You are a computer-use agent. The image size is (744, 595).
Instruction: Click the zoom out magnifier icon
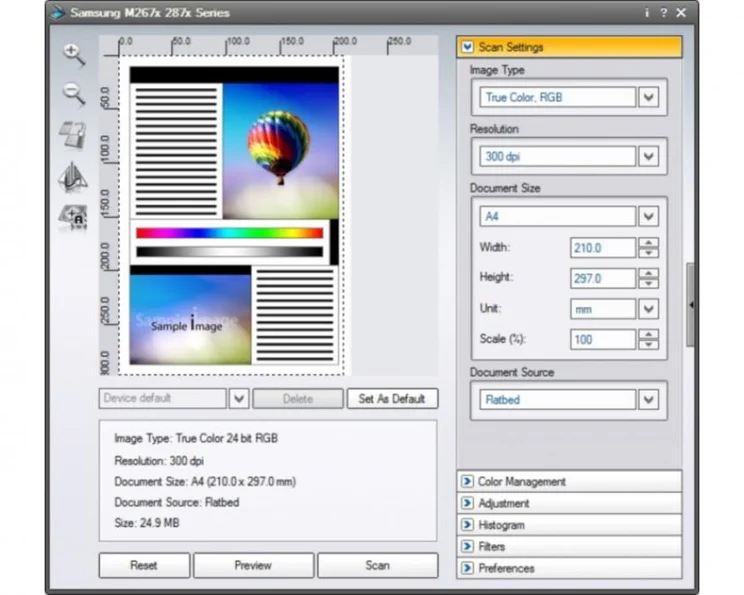73,95
